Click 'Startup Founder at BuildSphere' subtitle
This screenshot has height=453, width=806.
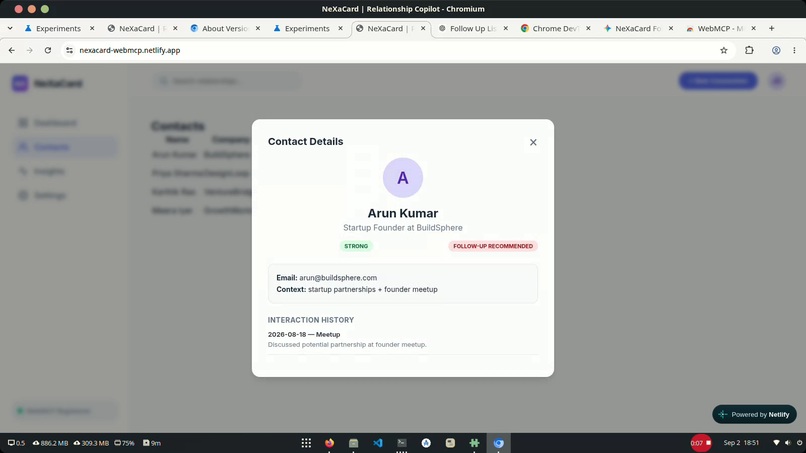coord(402,228)
